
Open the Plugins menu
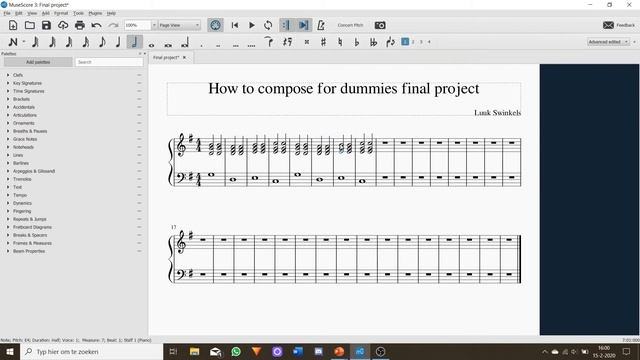(x=95, y=13)
